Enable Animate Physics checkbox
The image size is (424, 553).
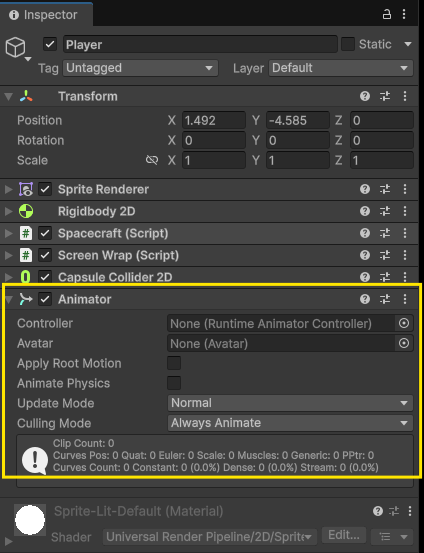point(174,383)
